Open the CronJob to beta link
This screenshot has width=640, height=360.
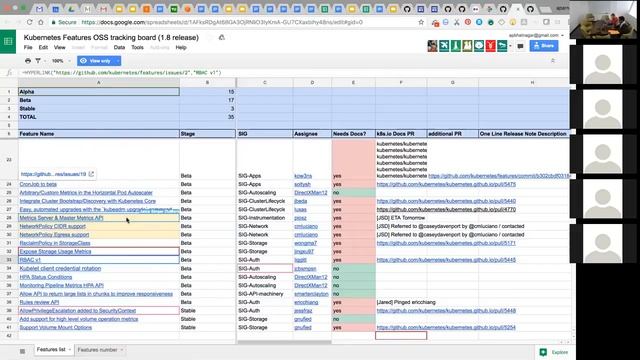tap(38, 184)
